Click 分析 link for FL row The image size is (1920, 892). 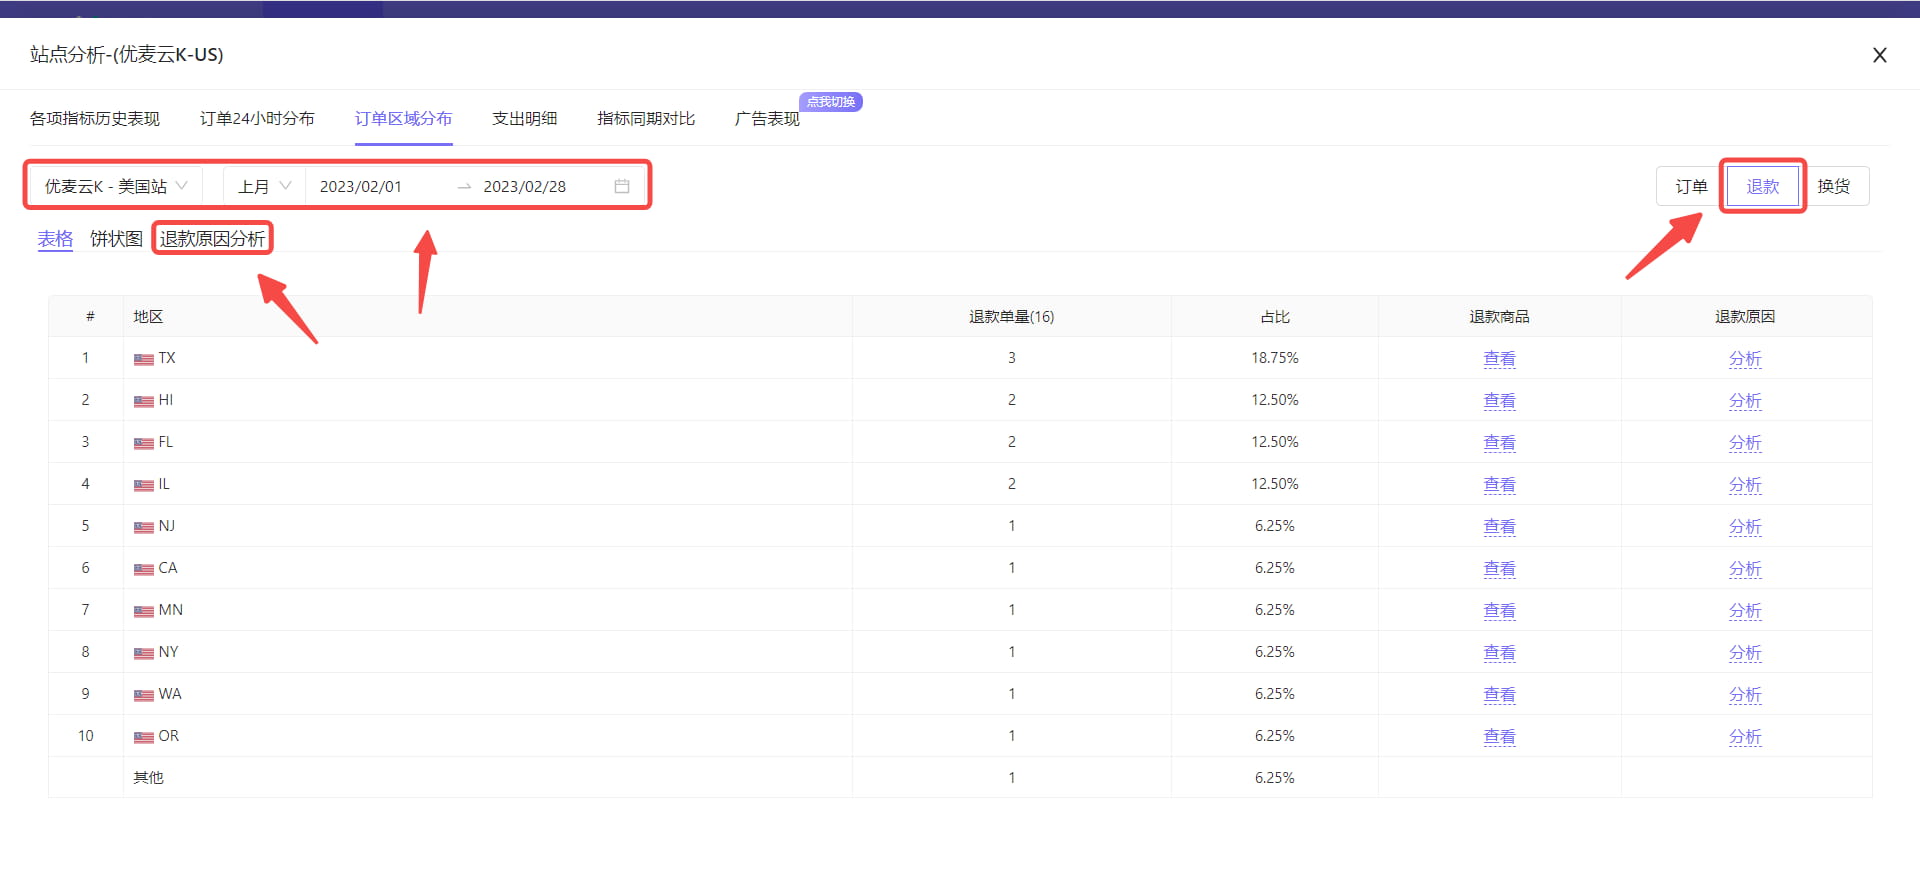tap(1745, 442)
